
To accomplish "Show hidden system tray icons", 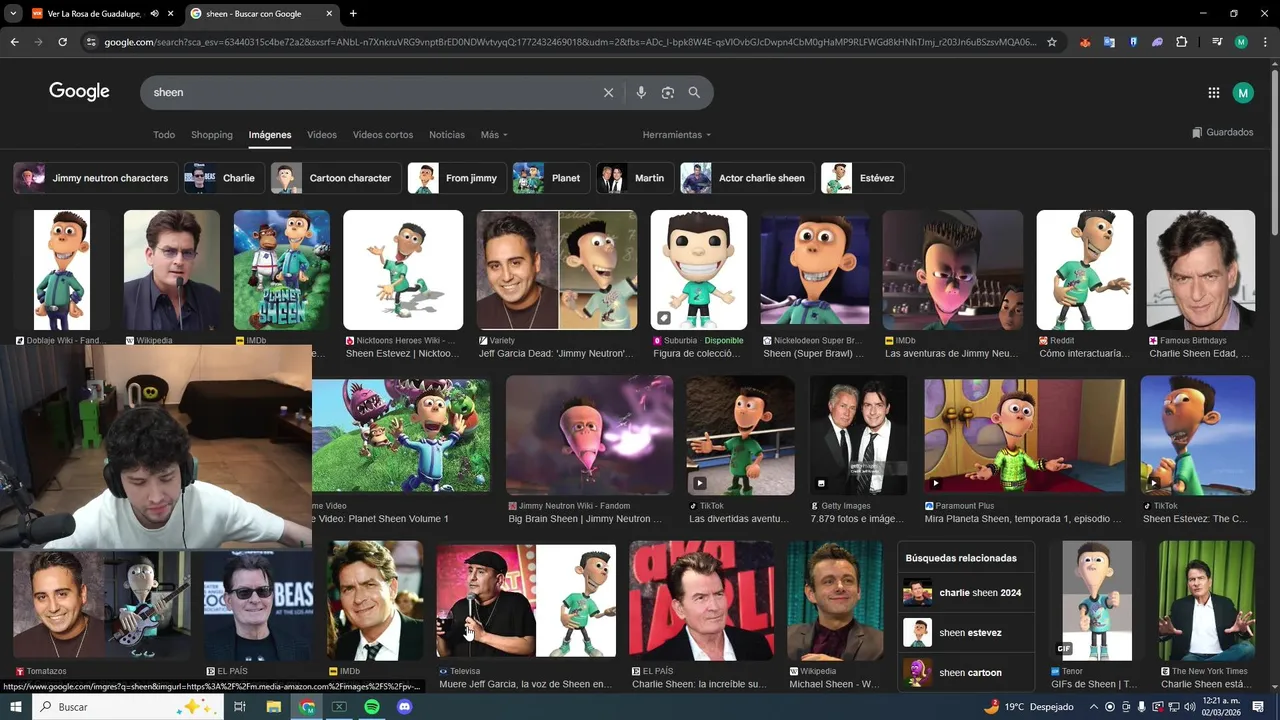I will point(1093,707).
